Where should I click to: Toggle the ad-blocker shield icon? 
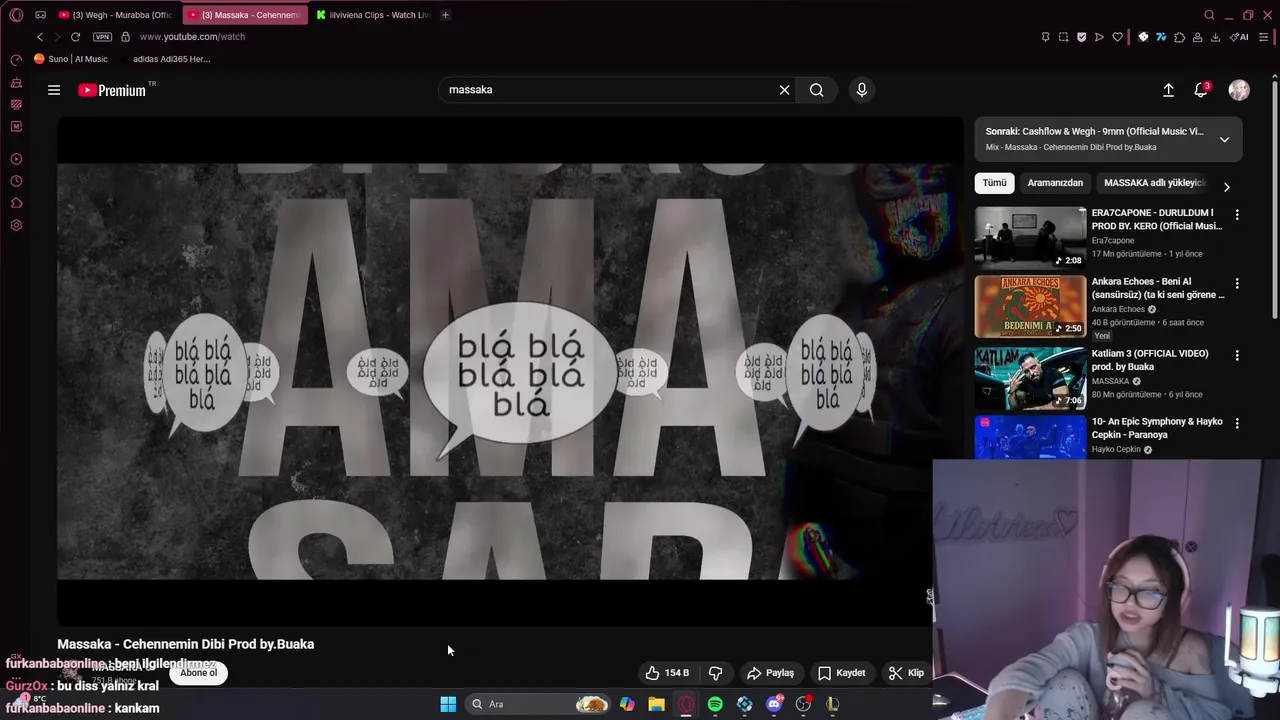pyautogui.click(x=1081, y=37)
